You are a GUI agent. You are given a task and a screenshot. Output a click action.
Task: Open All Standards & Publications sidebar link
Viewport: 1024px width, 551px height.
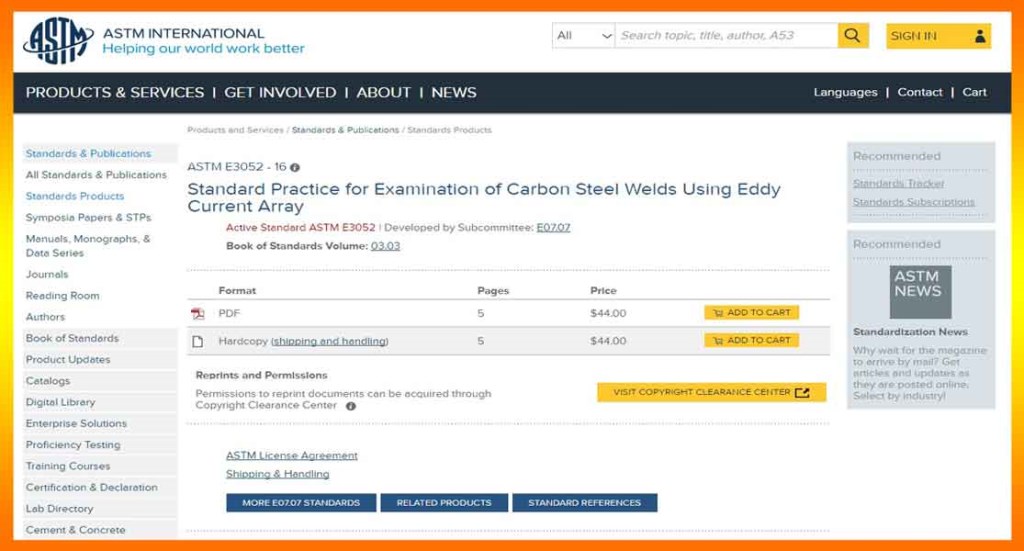click(96, 175)
